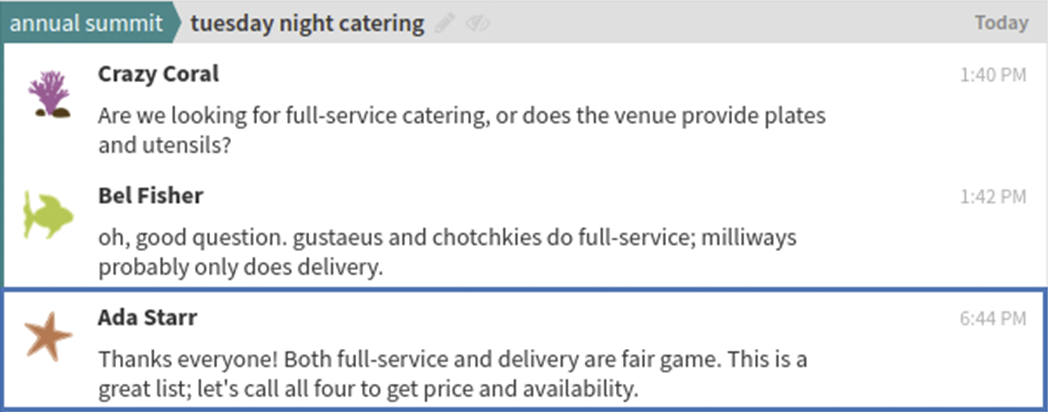The image size is (1048, 412).
Task: Click Bel Fisher's green fish avatar
Action: 48,214
